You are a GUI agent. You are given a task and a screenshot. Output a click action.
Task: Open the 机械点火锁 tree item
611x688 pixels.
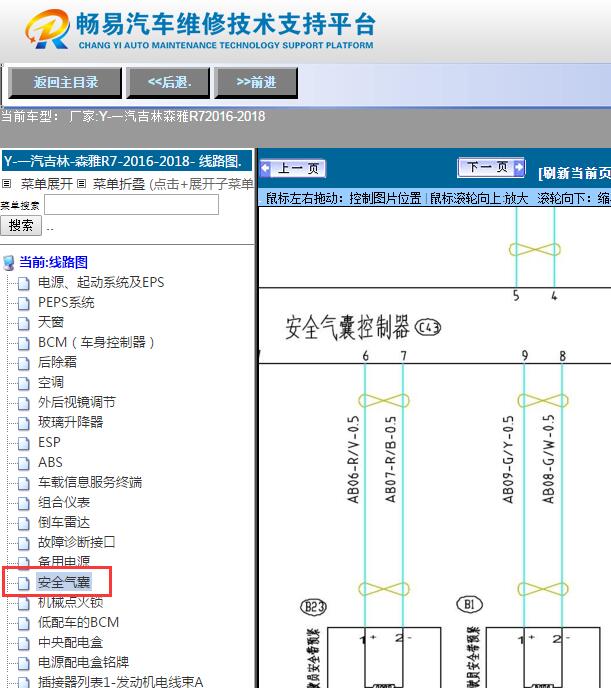(x=71, y=602)
